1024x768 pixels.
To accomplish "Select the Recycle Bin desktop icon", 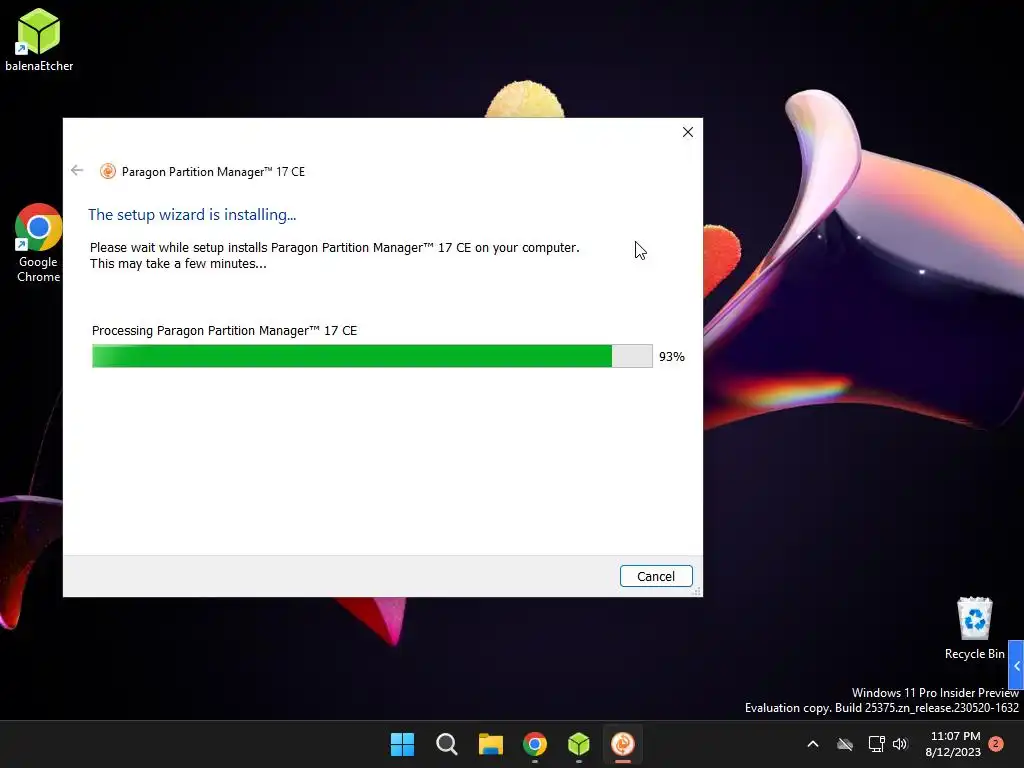I will (x=974, y=628).
